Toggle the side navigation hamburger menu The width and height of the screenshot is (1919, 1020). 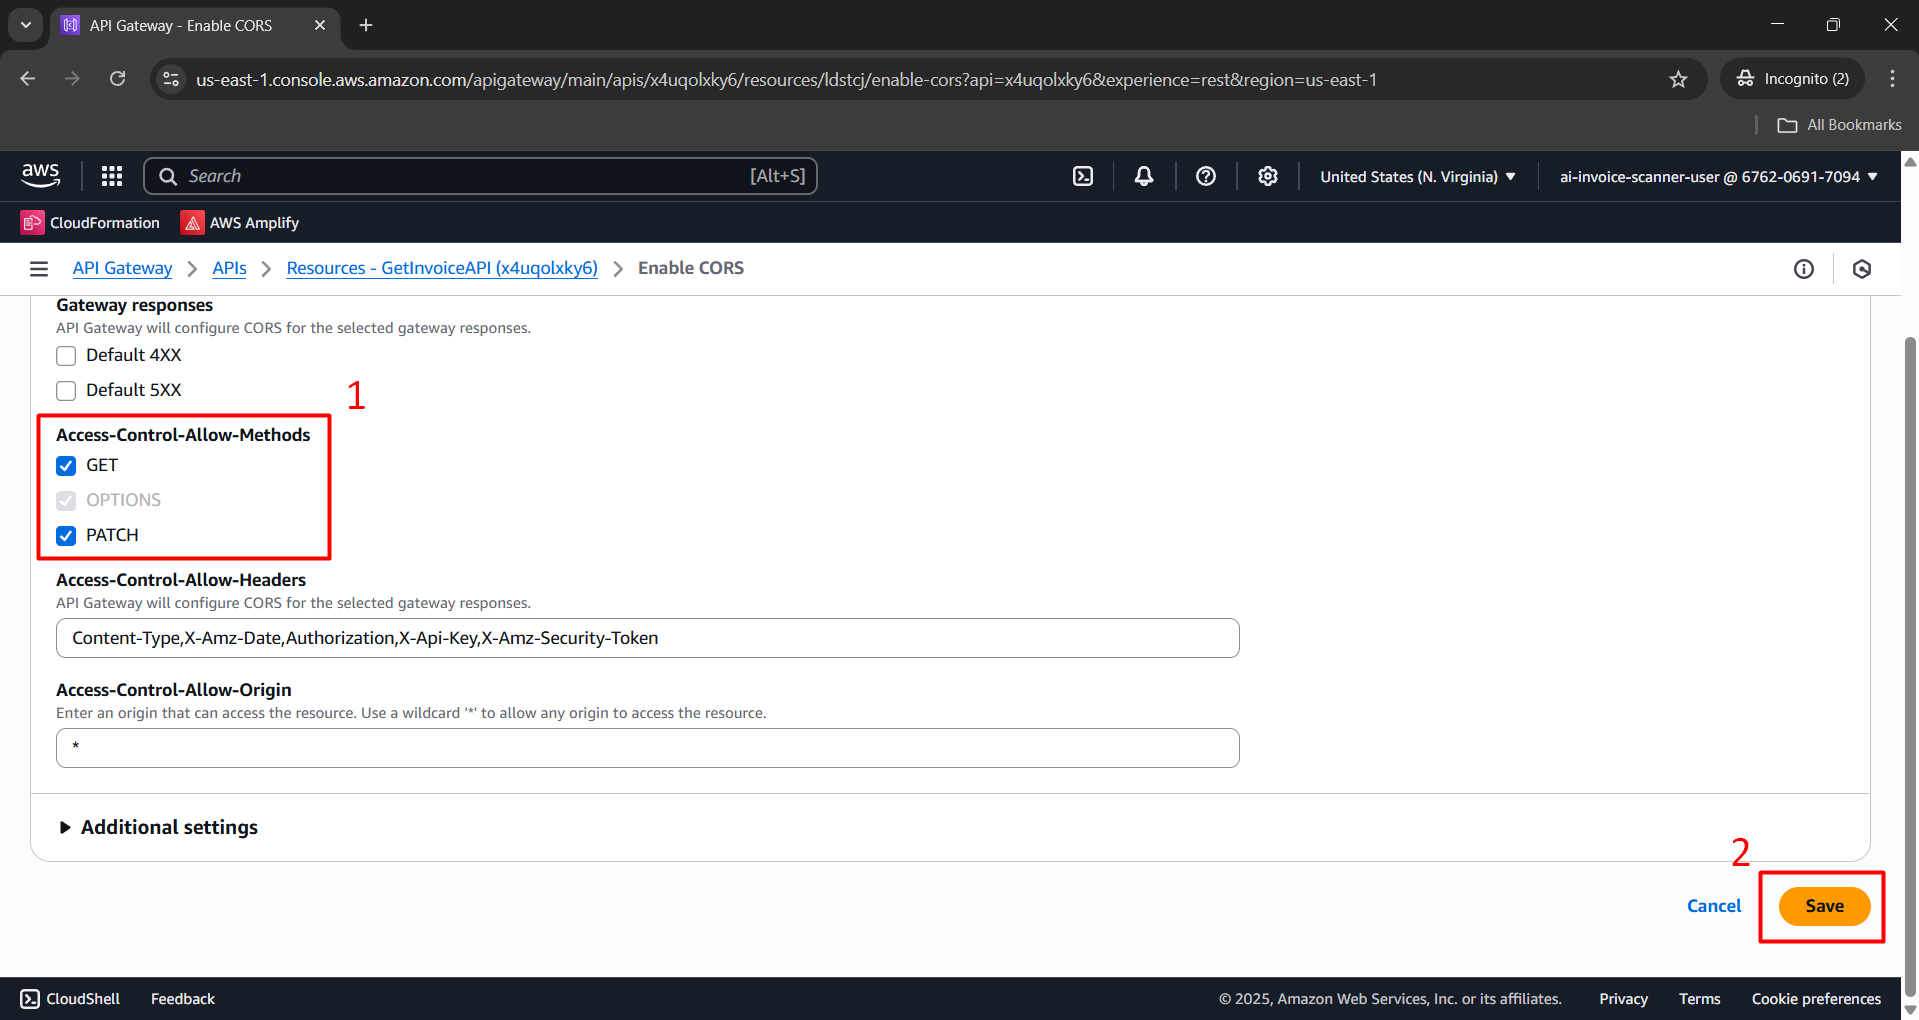click(x=39, y=268)
